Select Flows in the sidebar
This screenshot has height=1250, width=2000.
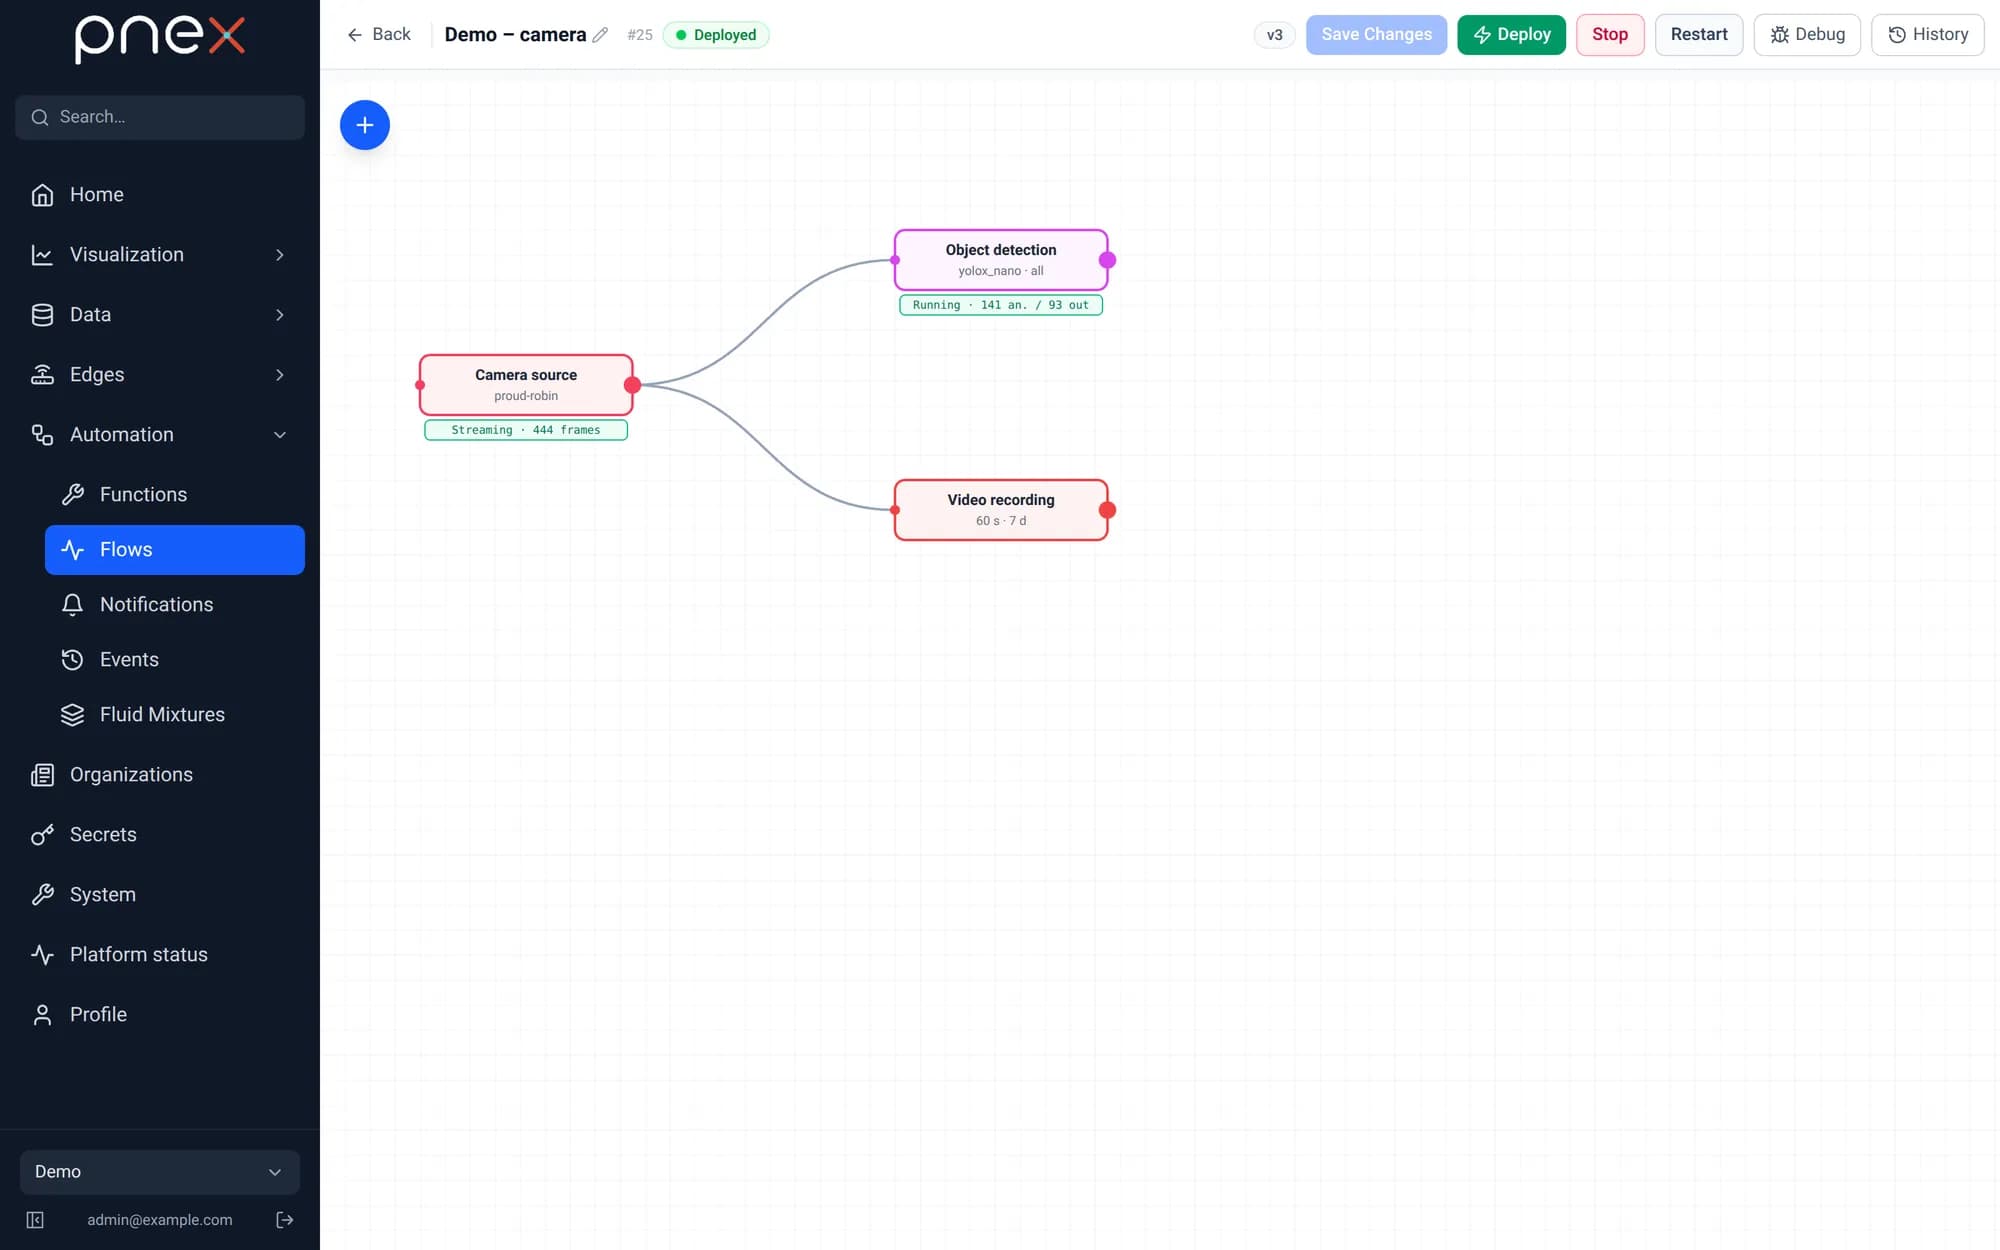(x=175, y=550)
